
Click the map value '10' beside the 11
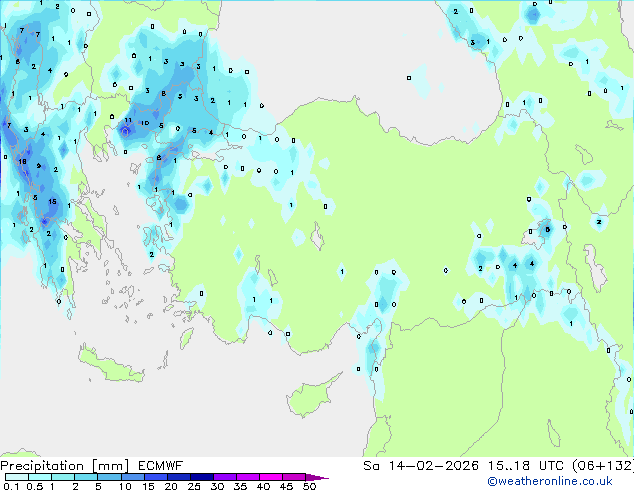click(x=145, y=123)
